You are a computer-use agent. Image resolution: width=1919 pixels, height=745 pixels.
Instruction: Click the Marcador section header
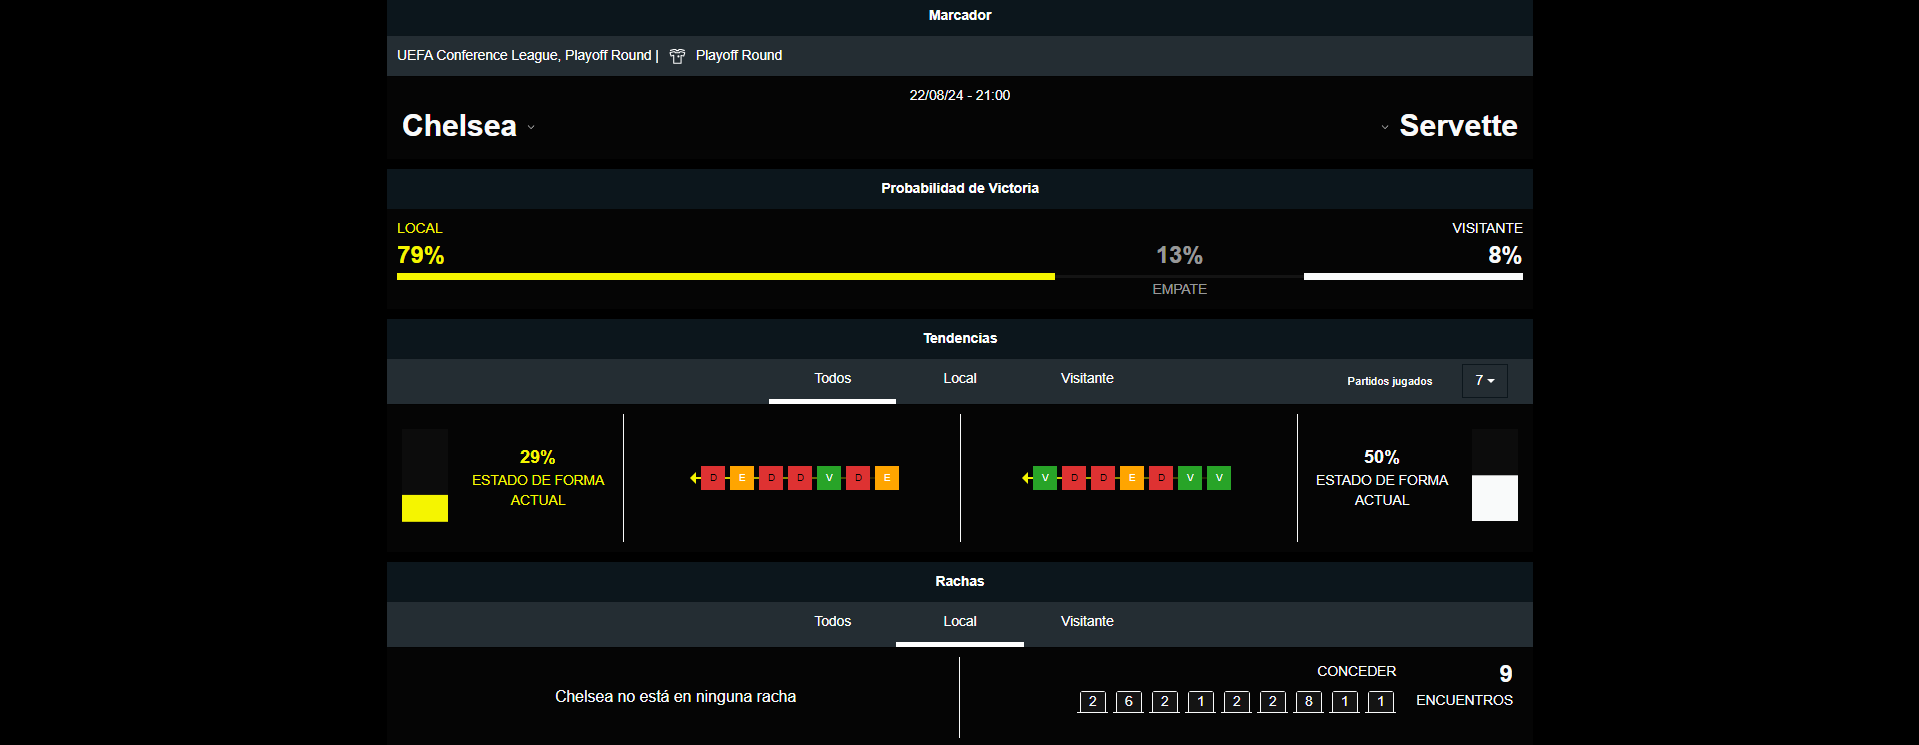(960, 16)
